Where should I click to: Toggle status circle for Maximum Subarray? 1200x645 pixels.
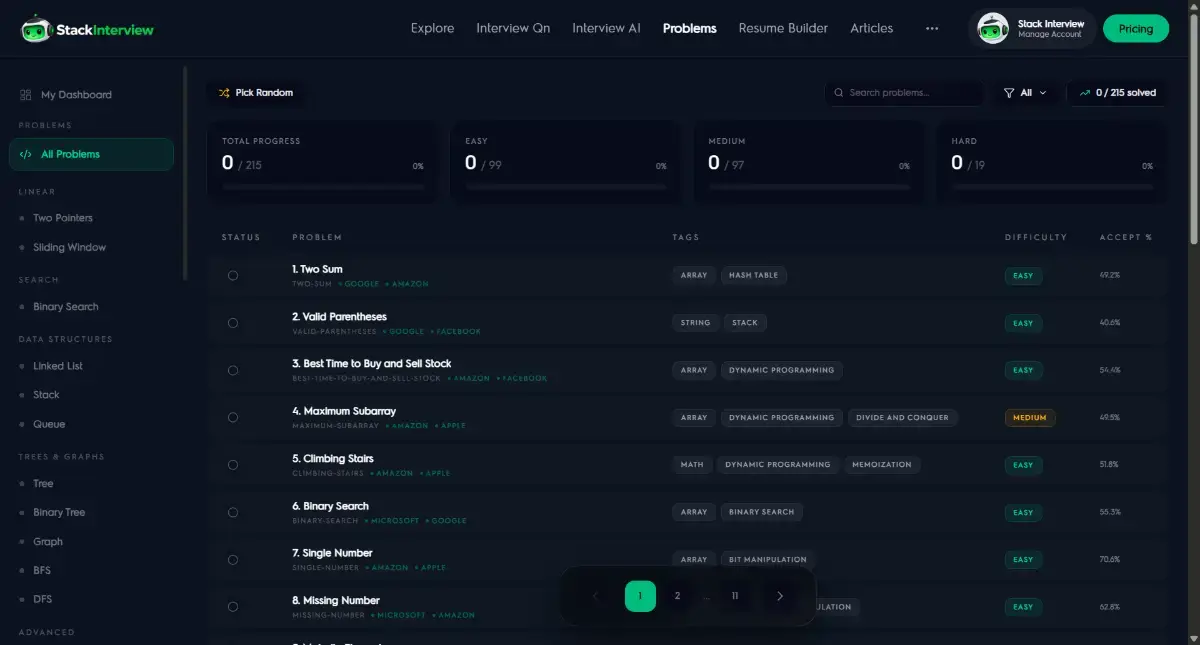coord(233,418)
